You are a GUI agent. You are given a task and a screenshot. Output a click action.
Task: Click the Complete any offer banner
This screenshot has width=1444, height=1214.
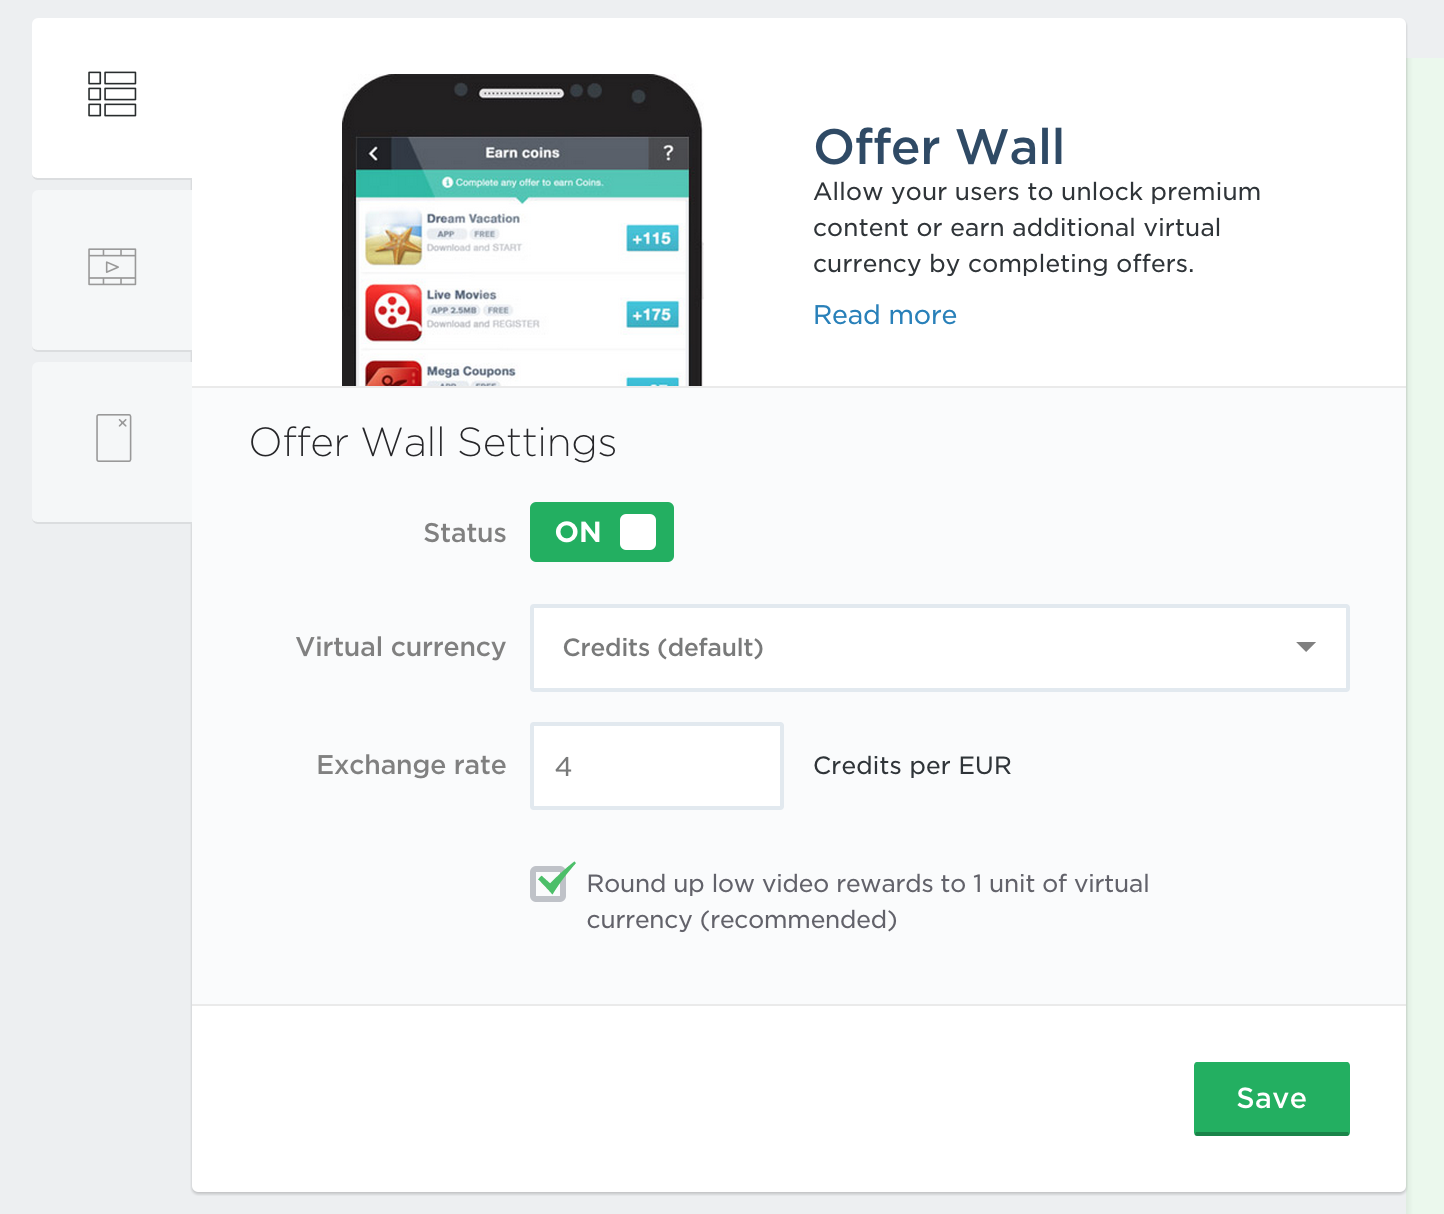[x=523, y=183]
